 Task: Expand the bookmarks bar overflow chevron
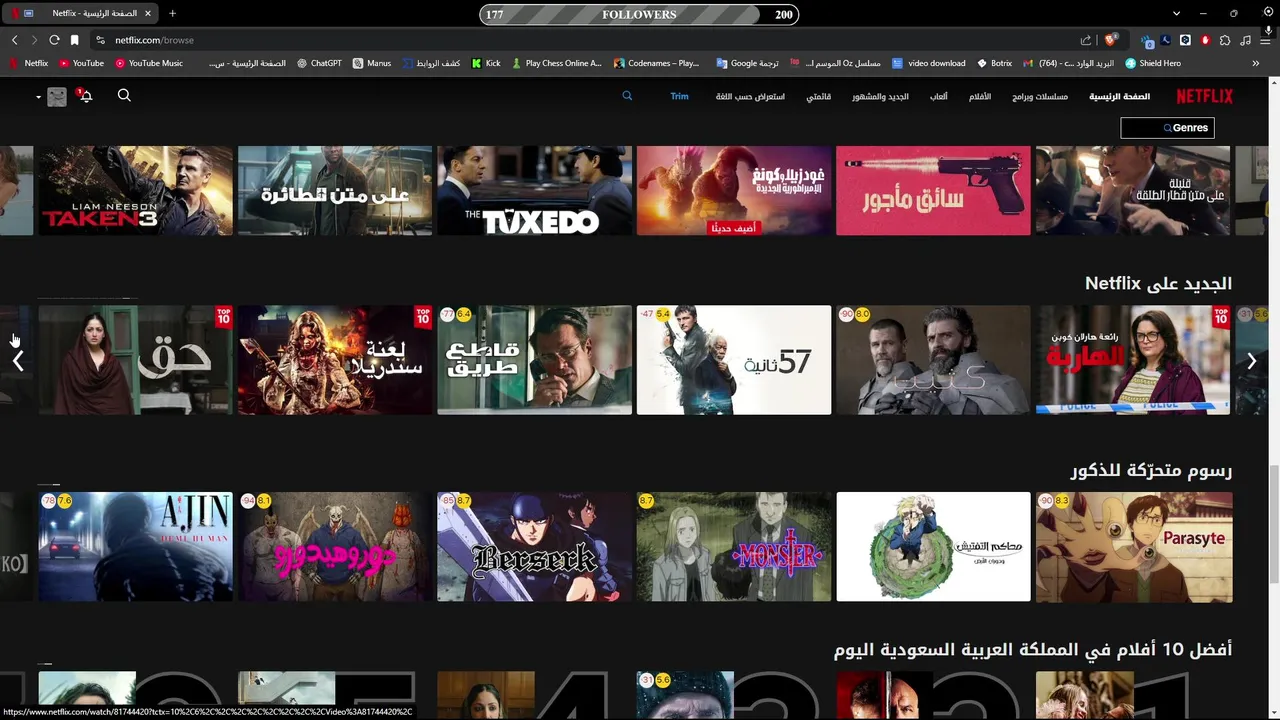pyautogui.click(x=1255, y=63)
